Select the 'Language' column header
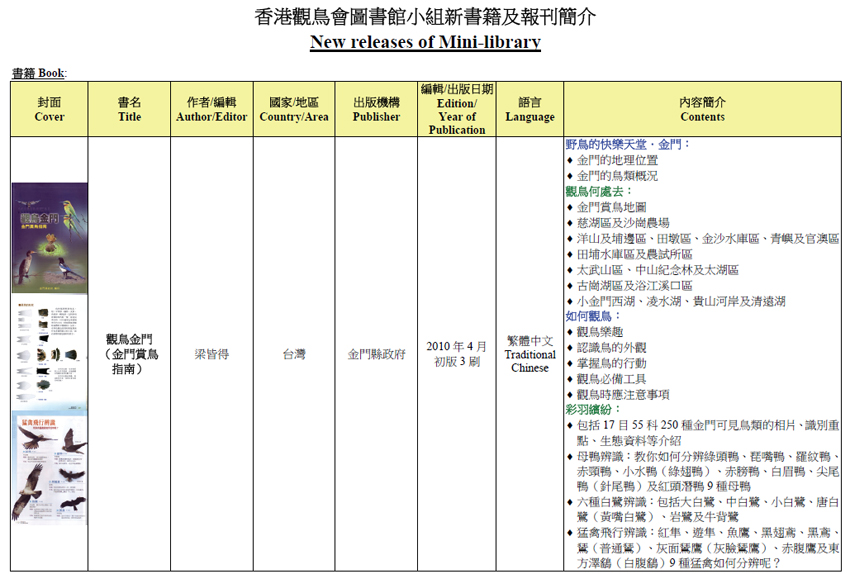Viewport: 850px width, 574px height. point(529,110)
